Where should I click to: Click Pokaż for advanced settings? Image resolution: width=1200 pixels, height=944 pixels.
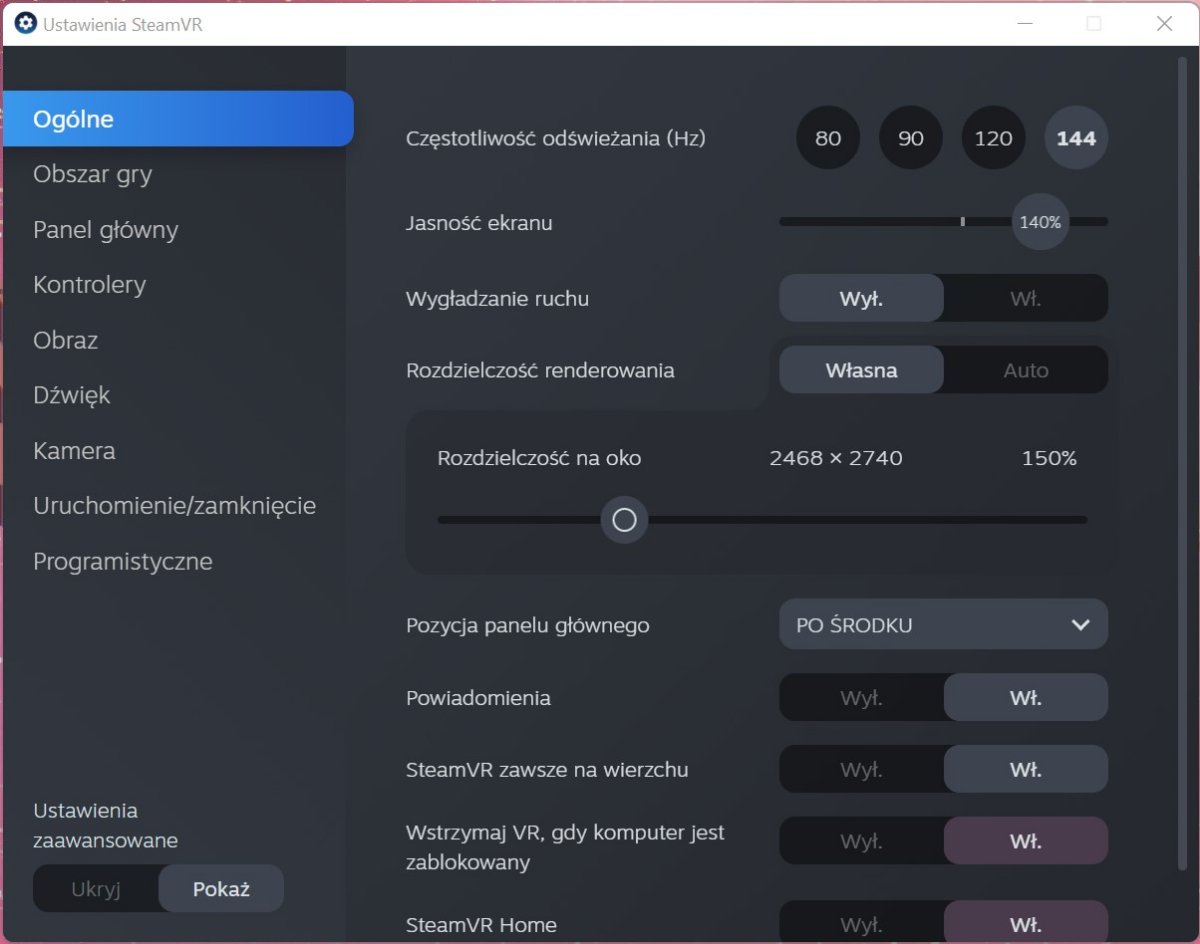(x=221, y=889)
